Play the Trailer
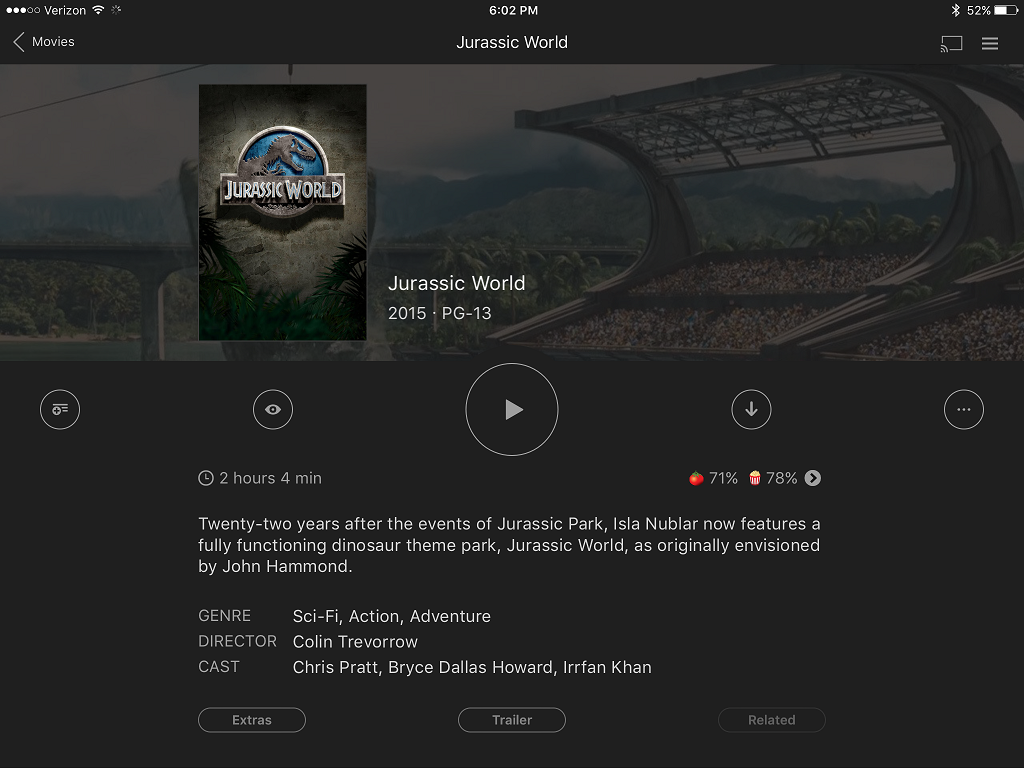 (x=512, y=720)
